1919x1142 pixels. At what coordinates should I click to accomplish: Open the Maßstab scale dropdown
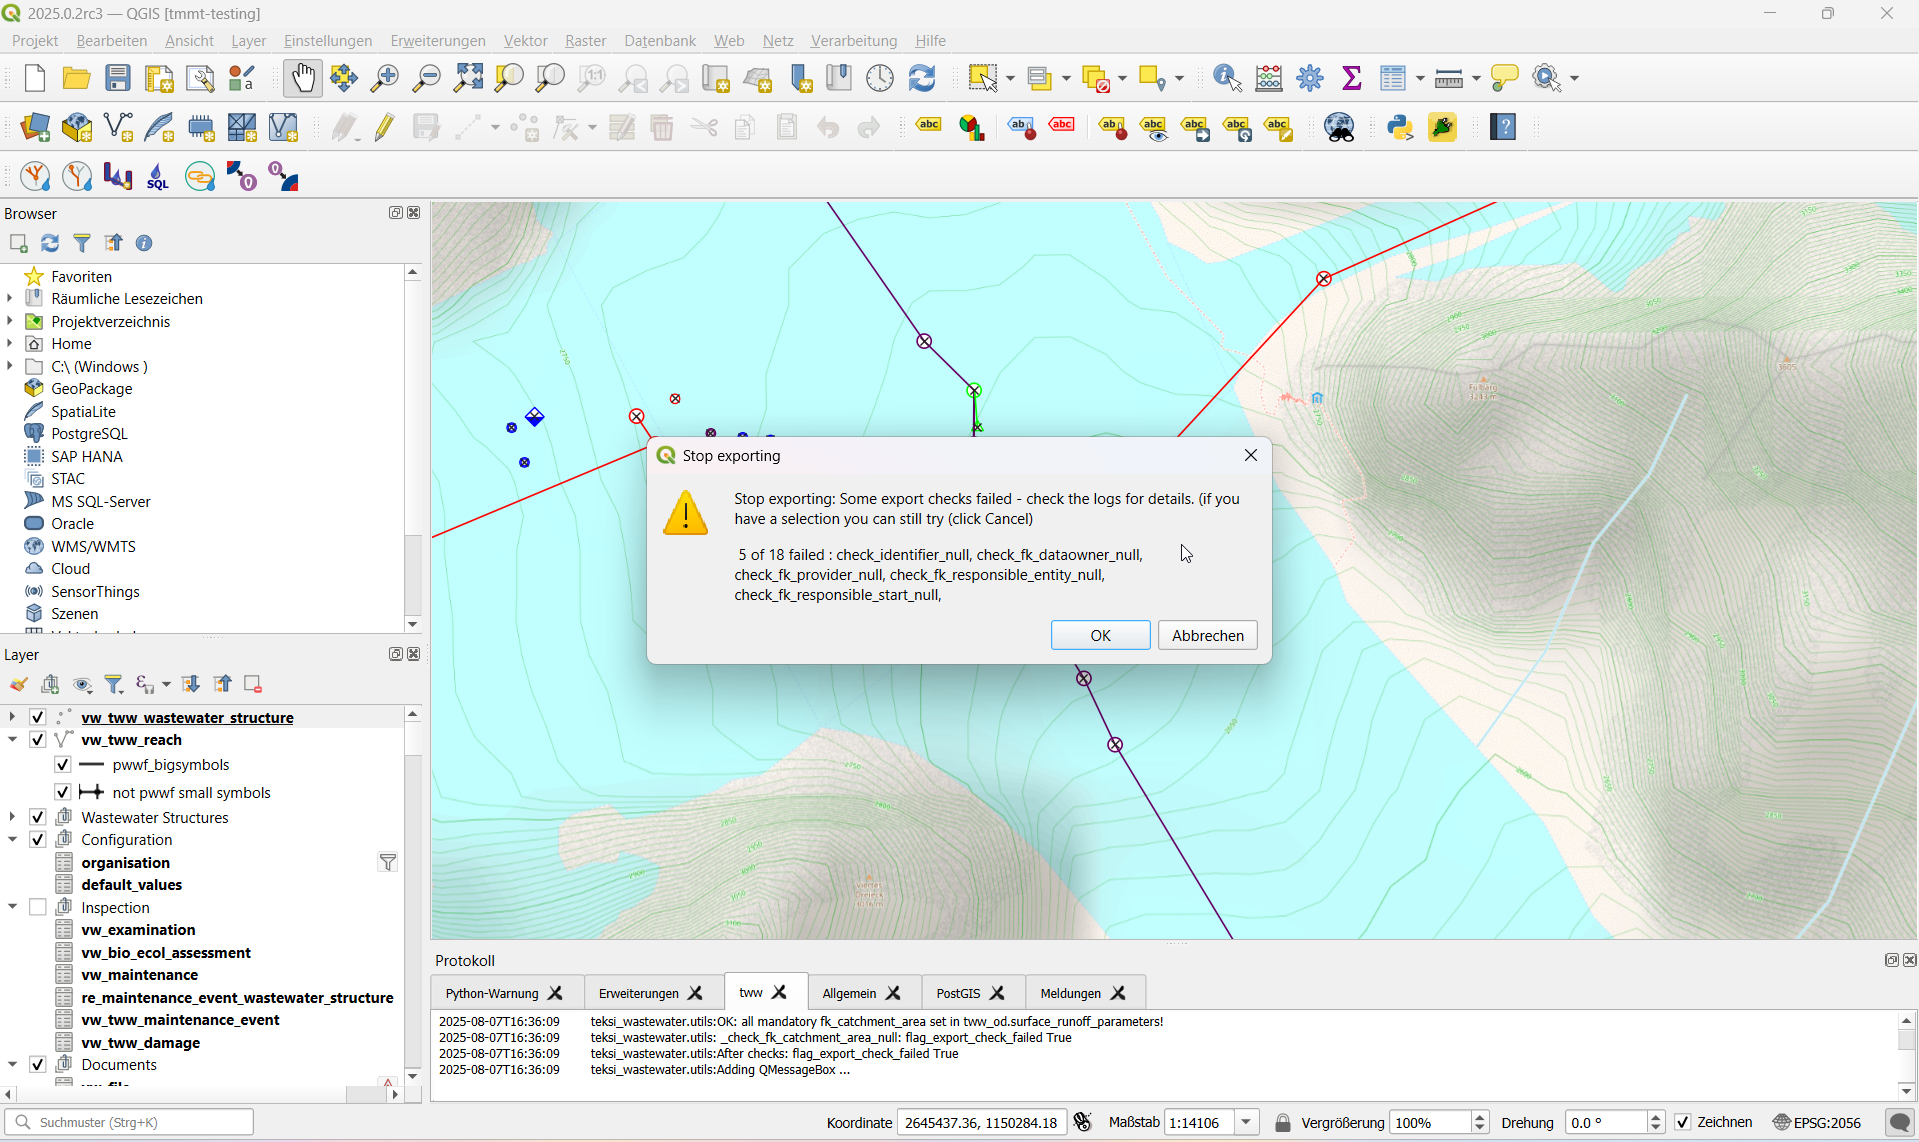point(1246,1122)
